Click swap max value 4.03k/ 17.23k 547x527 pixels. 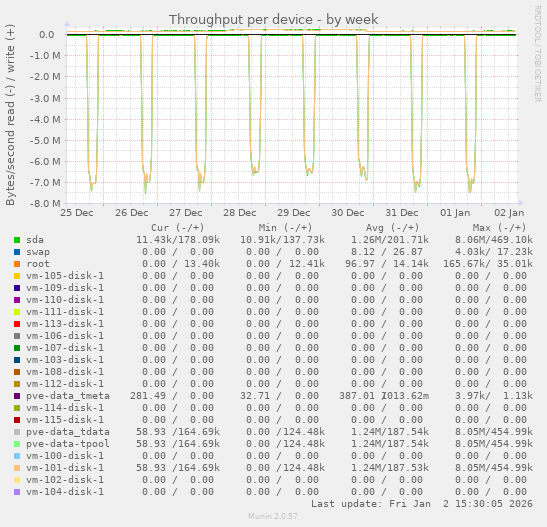coord(494,252)
